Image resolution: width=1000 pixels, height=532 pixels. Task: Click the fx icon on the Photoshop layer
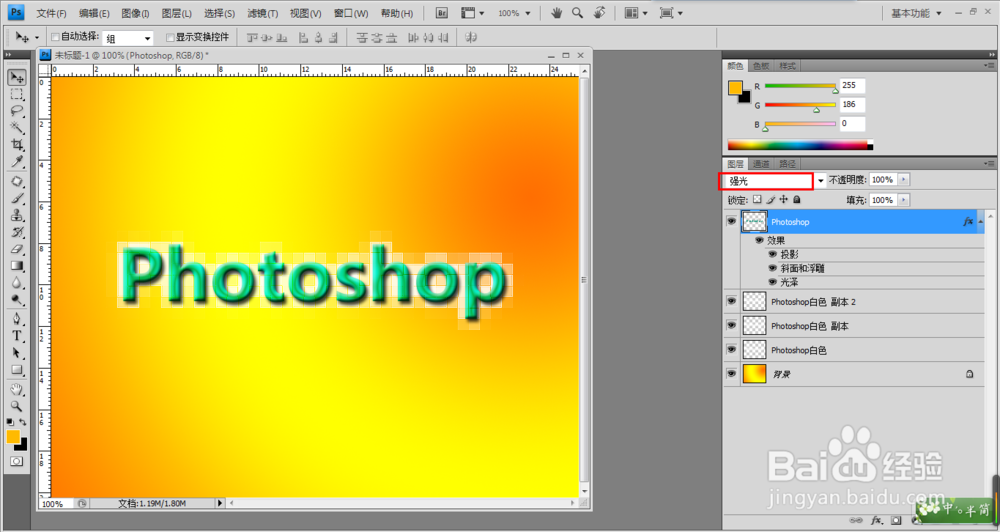point(968,221)
